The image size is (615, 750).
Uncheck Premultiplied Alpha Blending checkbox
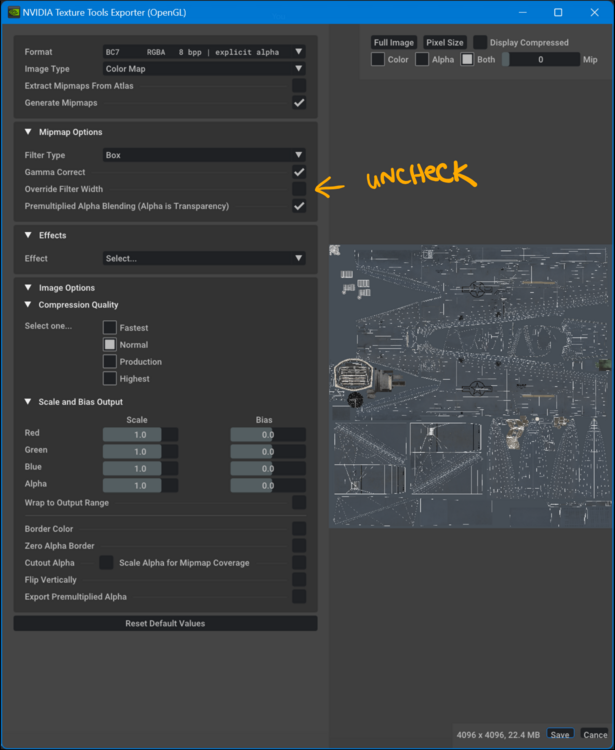[299, 206]
